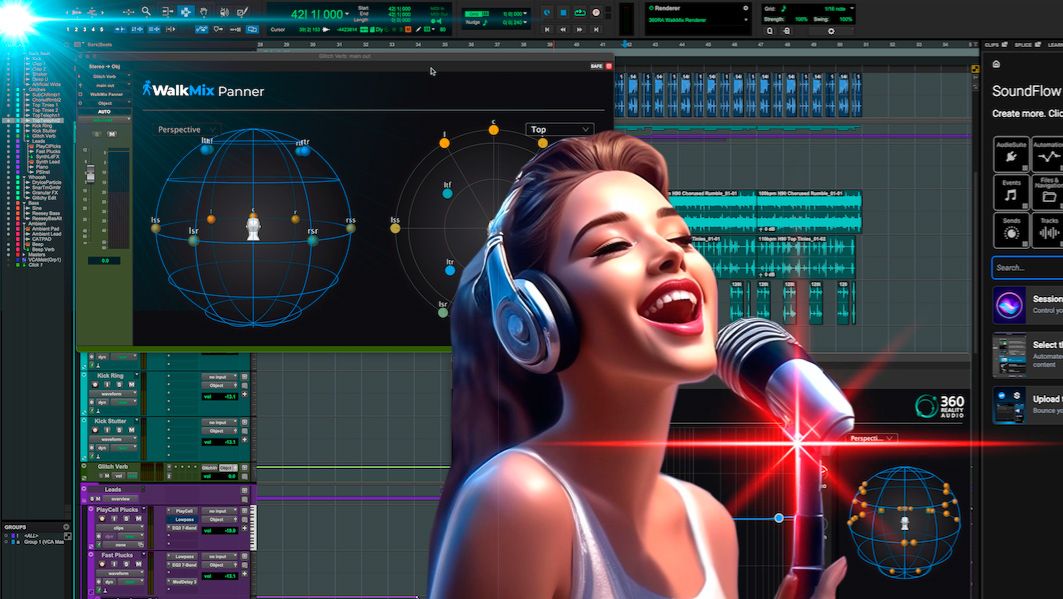Open Files & Navigation folder deck
Viewport: 1063px width, 599px height.
[x=1049, y=192]
